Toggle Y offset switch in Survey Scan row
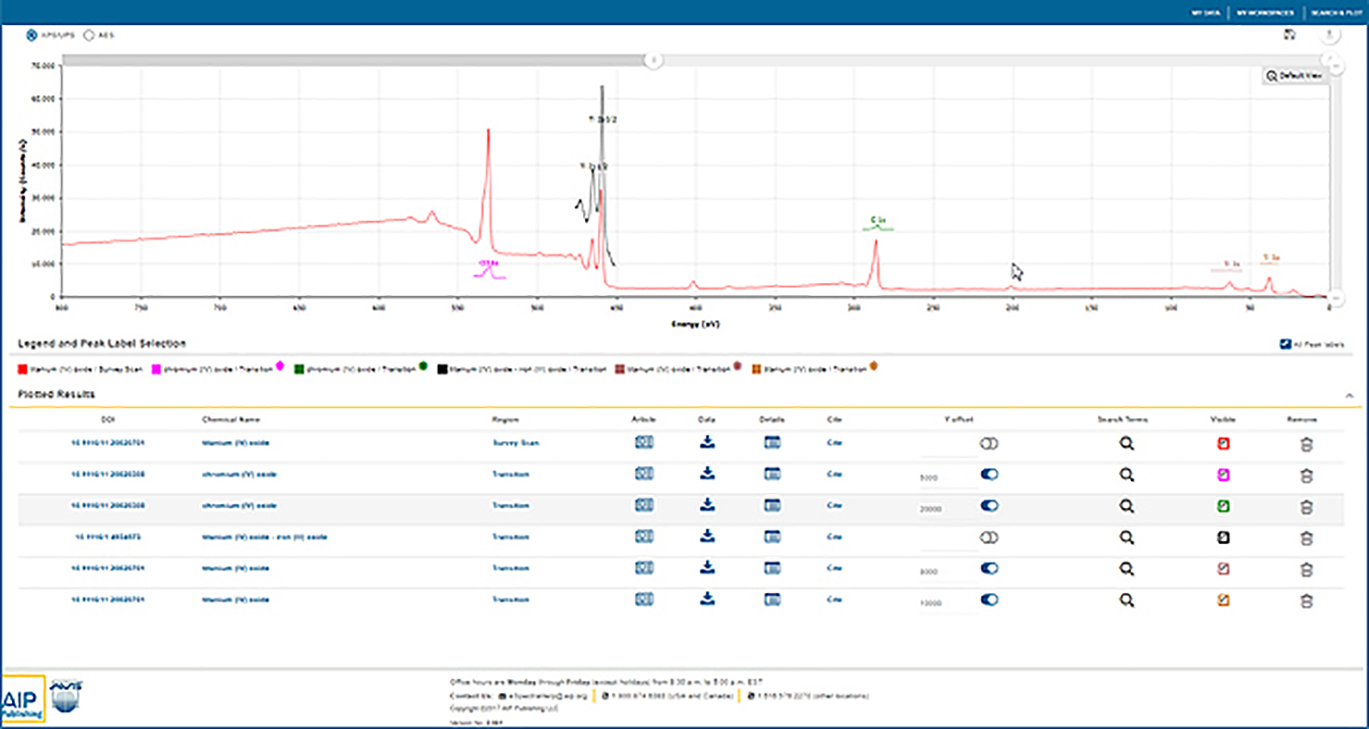The width and height of the screenshot is (1369, 729). pyautogui.click(x=990, y=443)
